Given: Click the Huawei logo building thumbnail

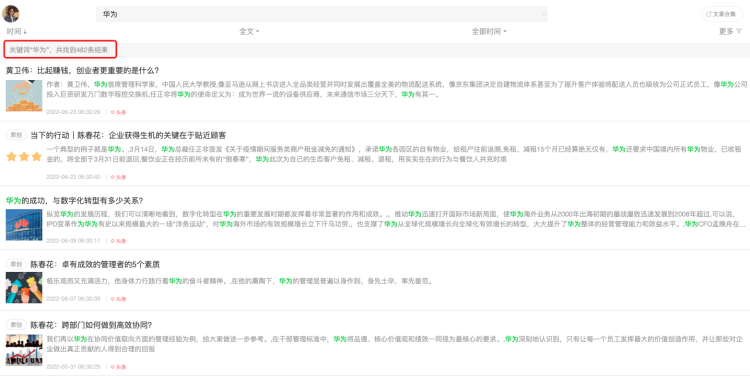Looking at the screenshot, I should [24, 225].
